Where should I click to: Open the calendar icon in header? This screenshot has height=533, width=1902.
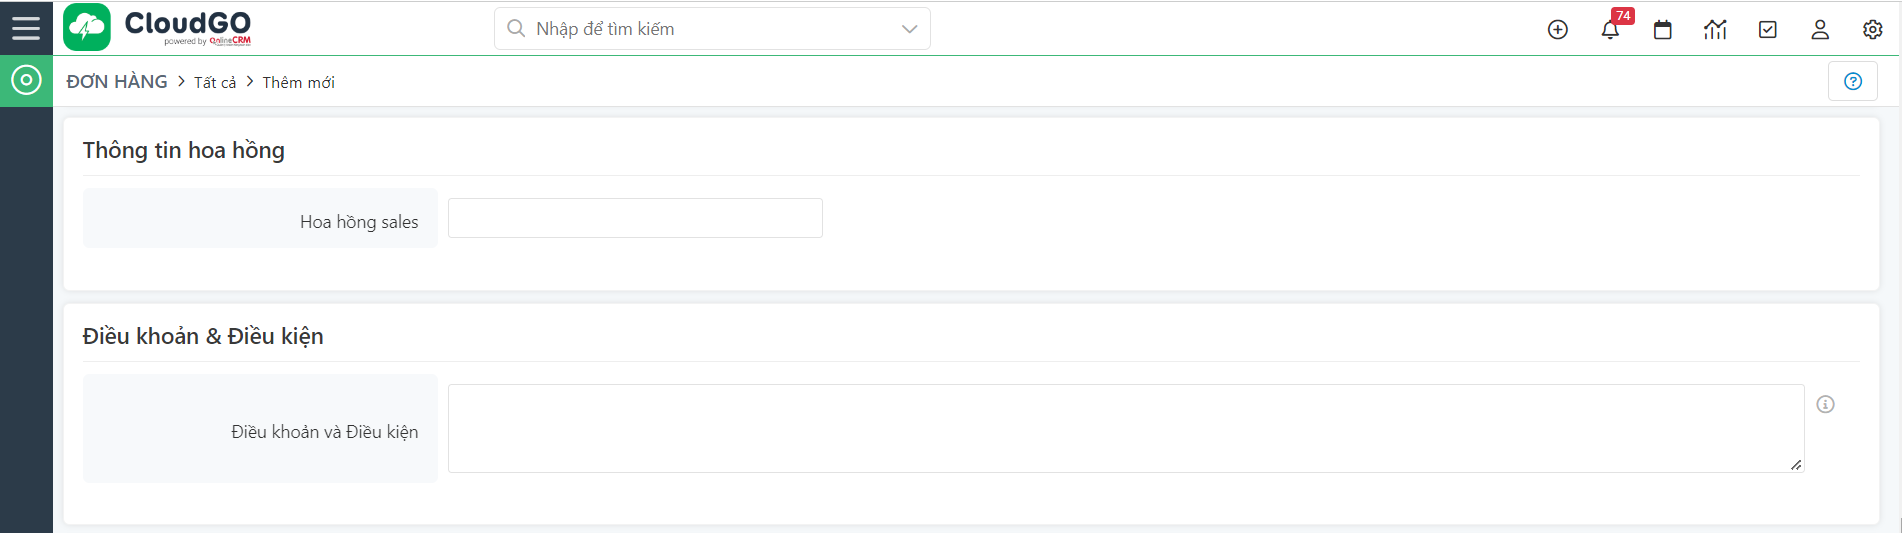(x=1662, y=30)
